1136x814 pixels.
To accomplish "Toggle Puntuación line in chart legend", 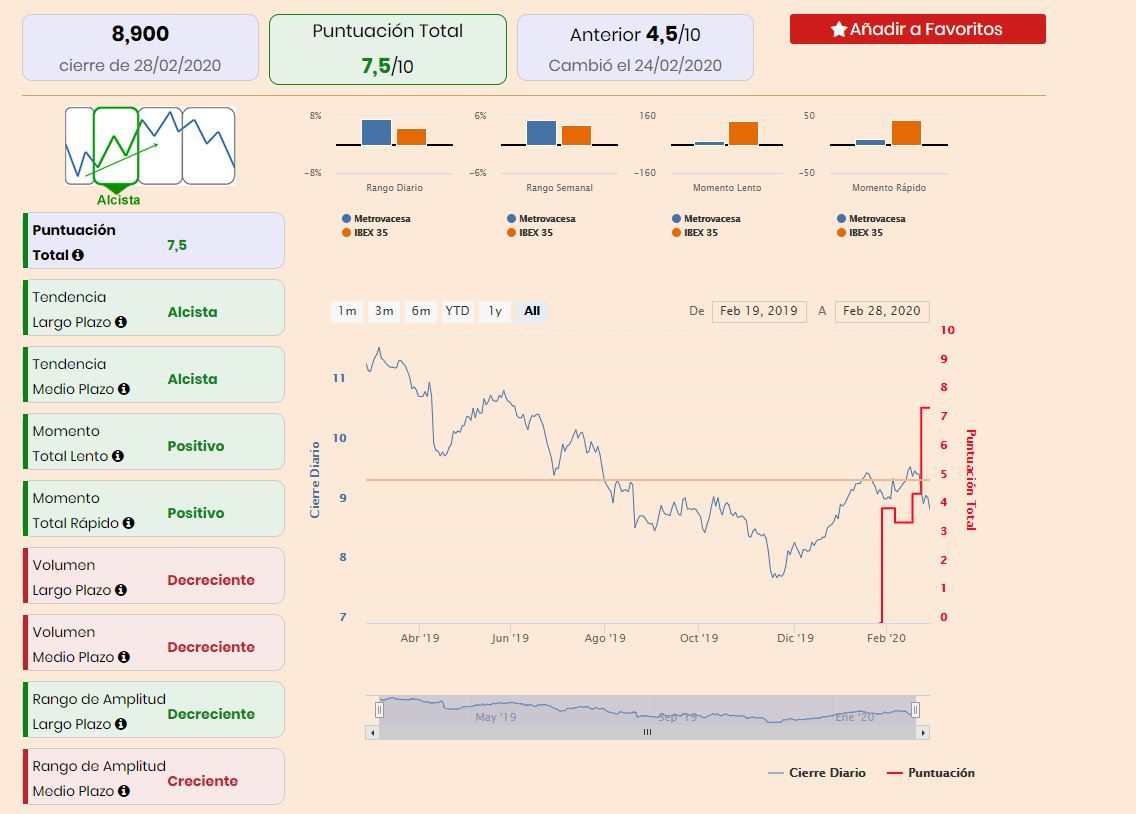I will [x=931, y=773].
